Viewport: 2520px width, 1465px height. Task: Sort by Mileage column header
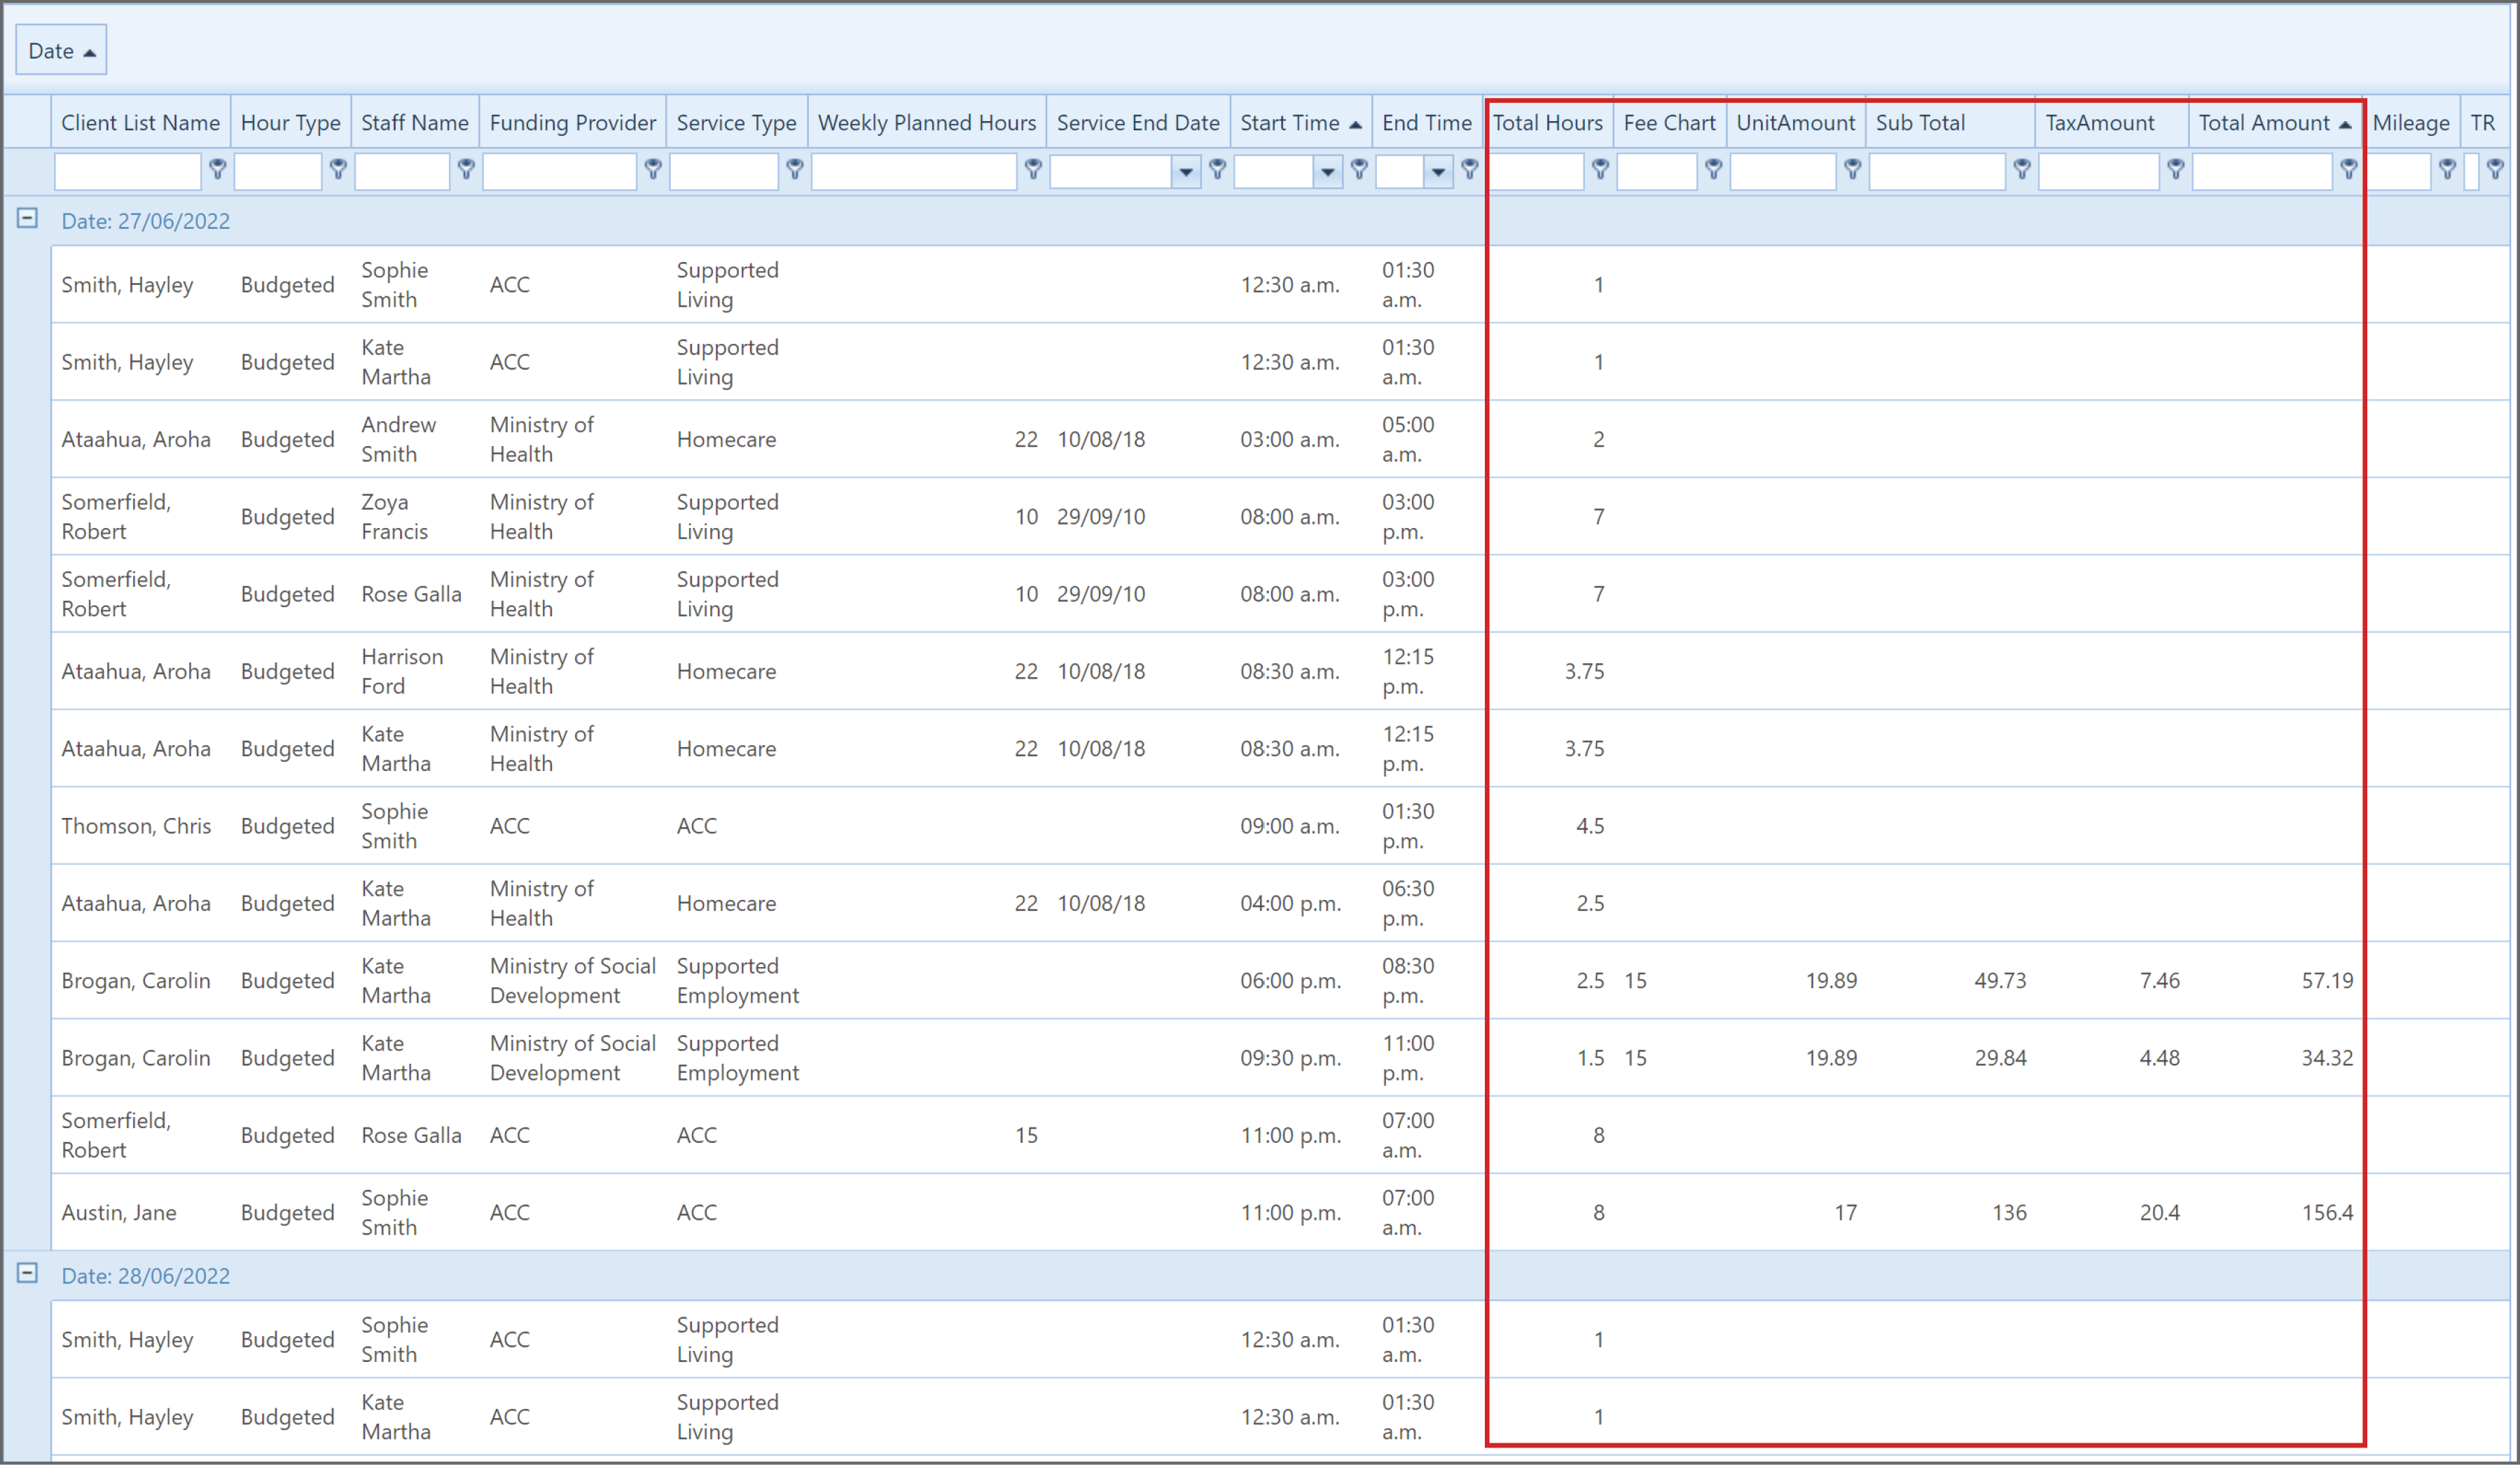click(x=2411, y=123)
